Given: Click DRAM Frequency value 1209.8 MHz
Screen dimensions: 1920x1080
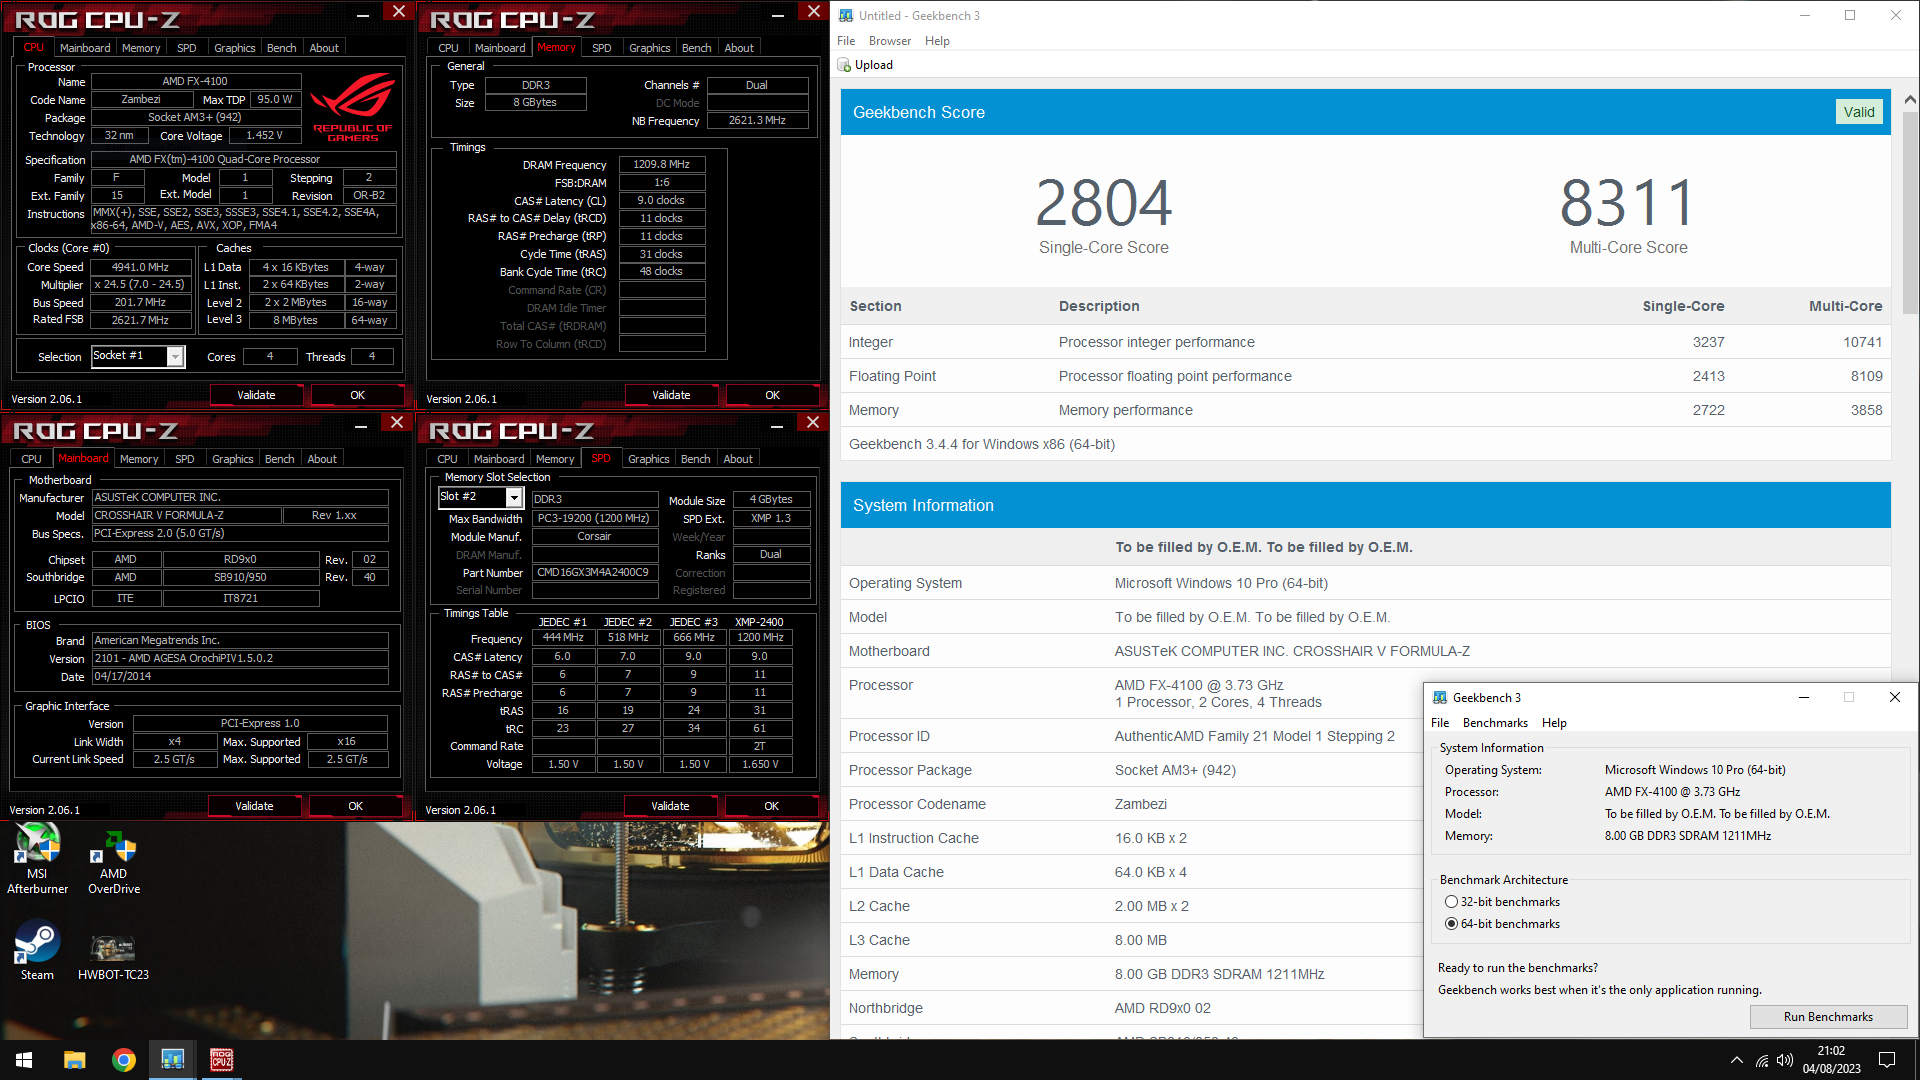Looking at the screenshot, I should tap(662, 164).
